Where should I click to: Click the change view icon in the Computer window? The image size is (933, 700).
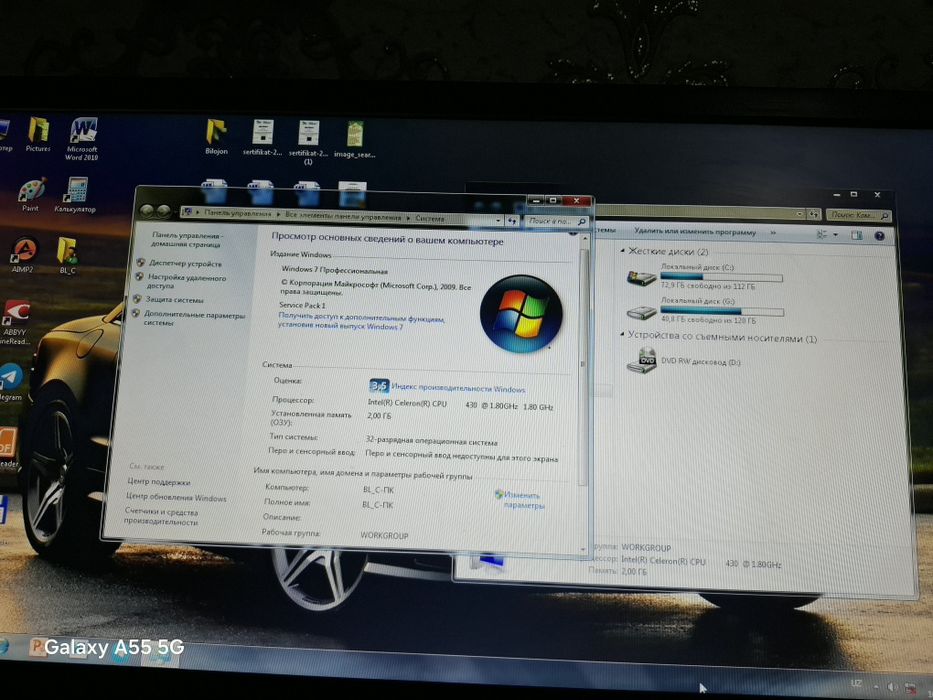tap(822, 235)
